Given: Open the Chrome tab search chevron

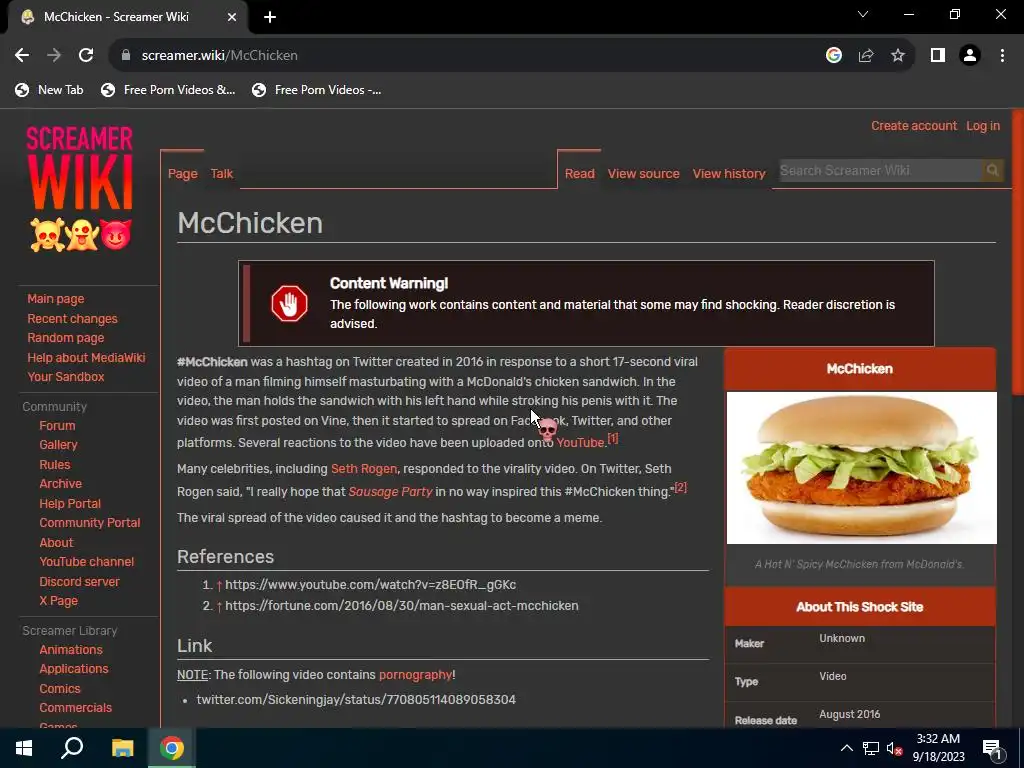Looking at the screenshot, I should (863, 14).
